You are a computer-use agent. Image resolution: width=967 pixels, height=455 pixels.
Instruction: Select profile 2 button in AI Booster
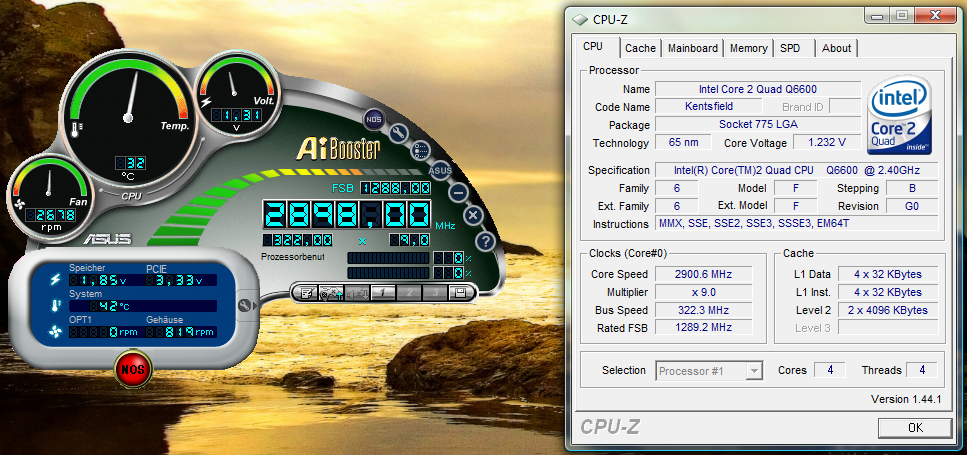coord(409,293)
